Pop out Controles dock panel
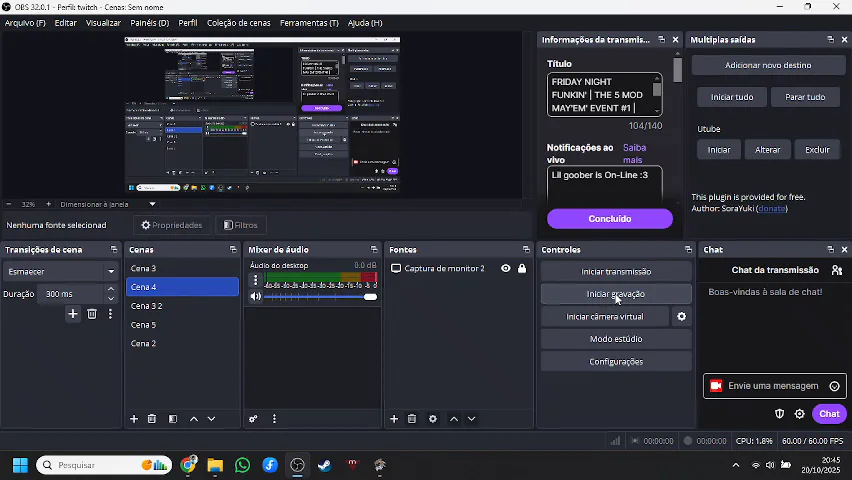The height and width of the screenshot is (480, 852). 688,250
